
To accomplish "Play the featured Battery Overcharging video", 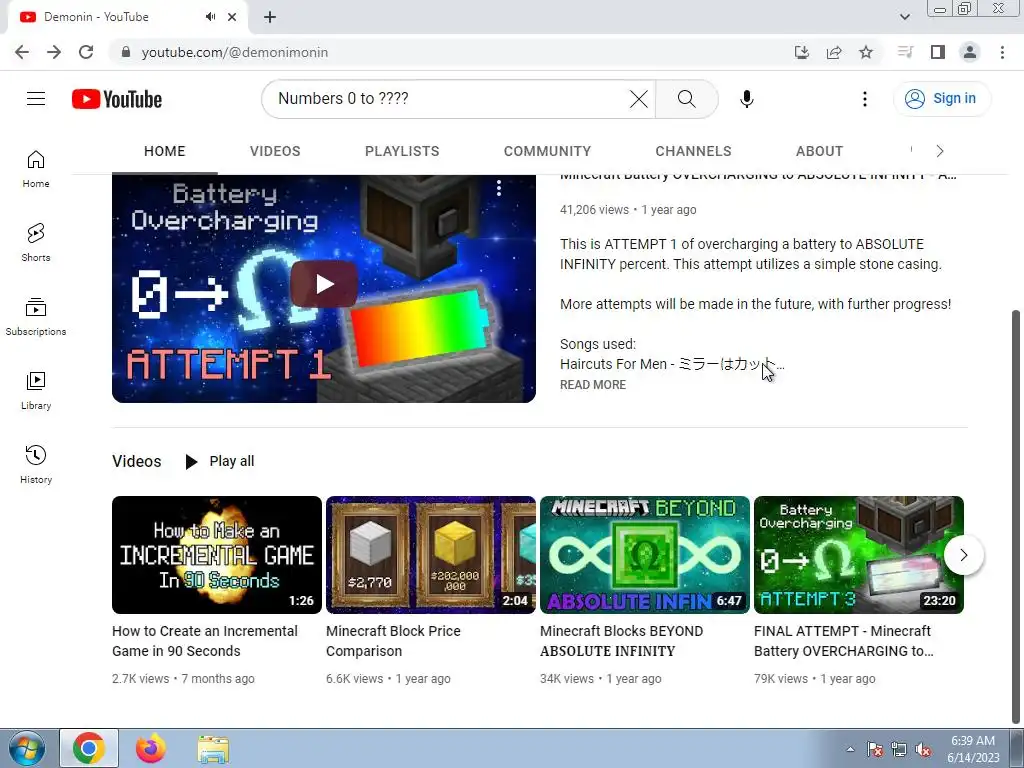I will [x=324, y=284].
